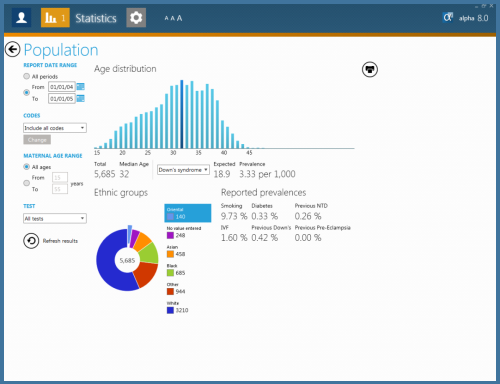Select the All periods radio button
This screenshot has height=384, width=500.
click(x=26, y=76)
